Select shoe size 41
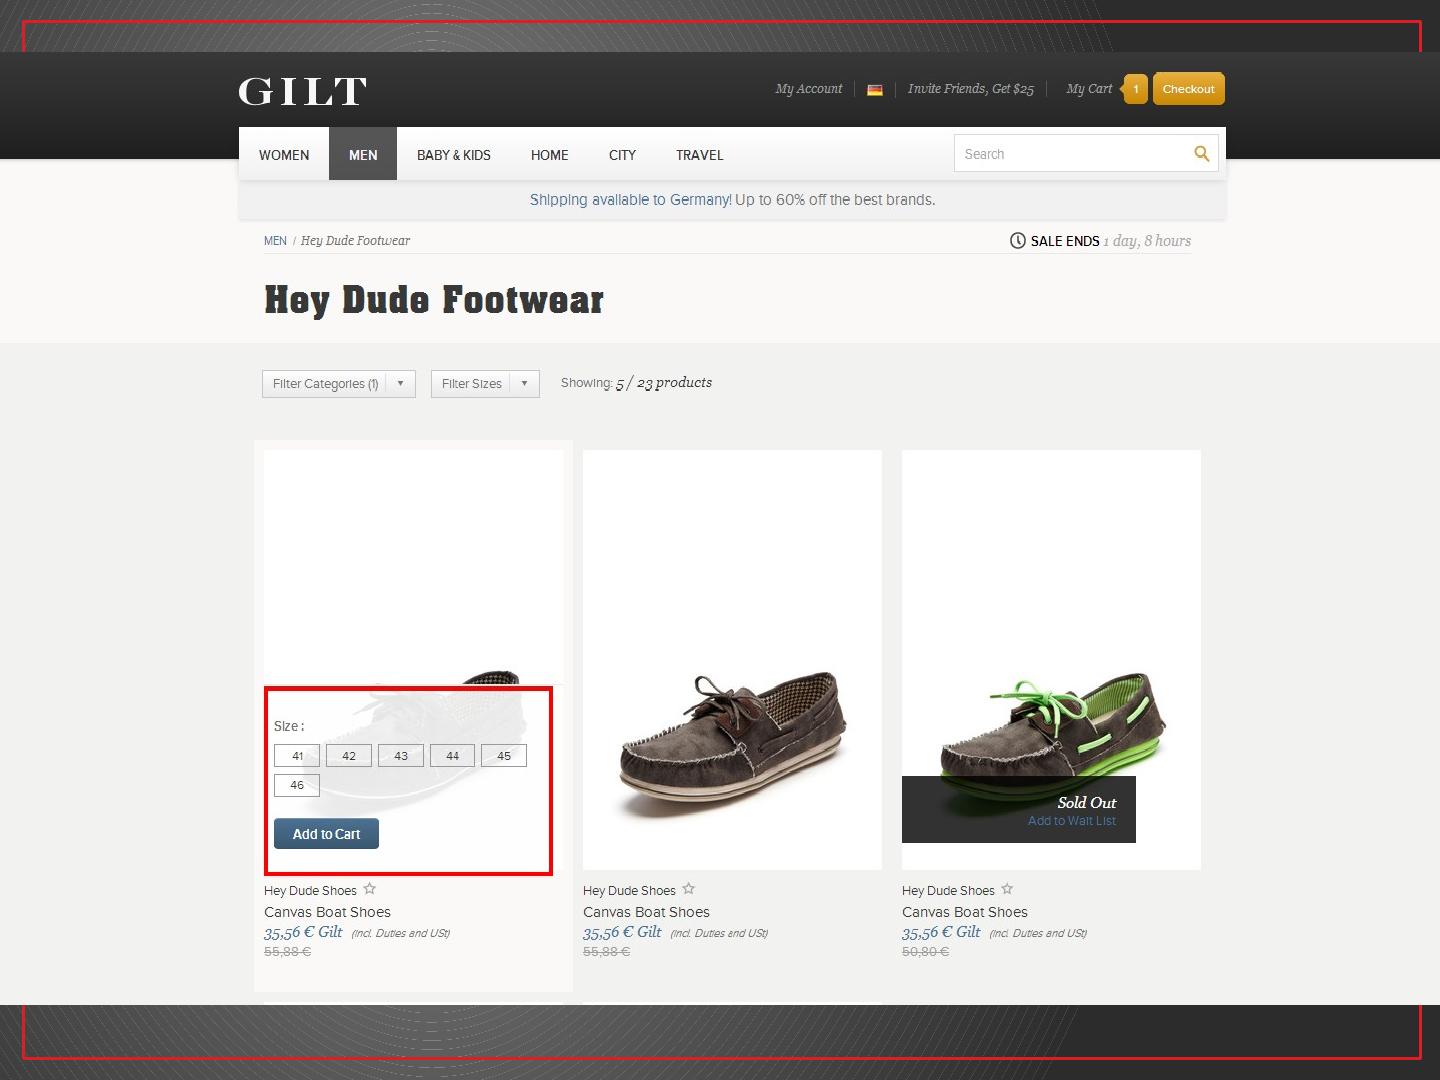The image size is (1440, 1080). (297, 756)
